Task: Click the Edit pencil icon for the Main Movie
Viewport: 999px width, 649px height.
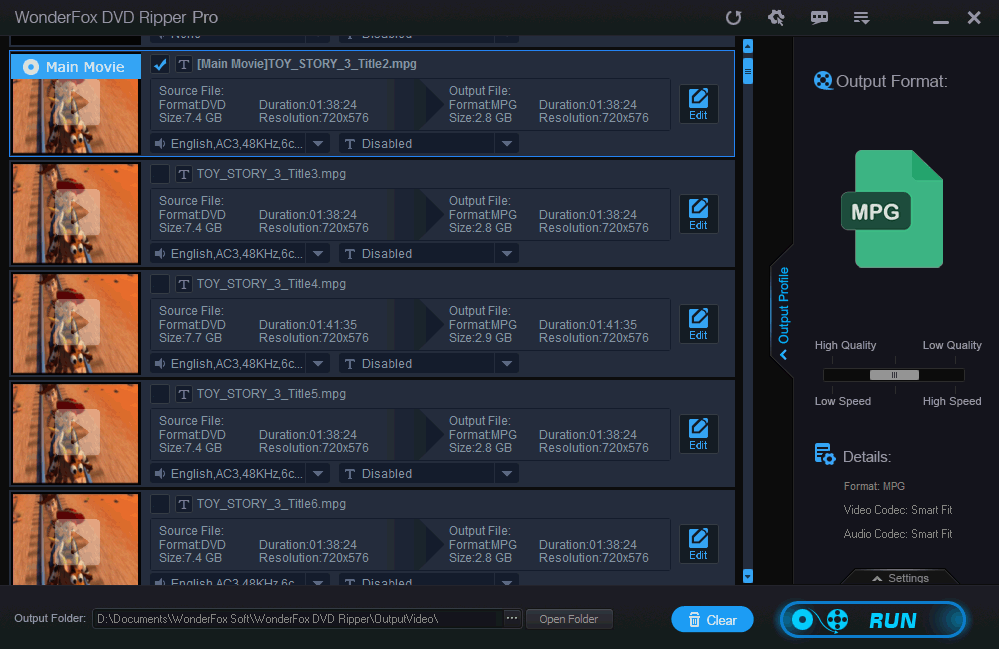Action: tap(698, 103)
